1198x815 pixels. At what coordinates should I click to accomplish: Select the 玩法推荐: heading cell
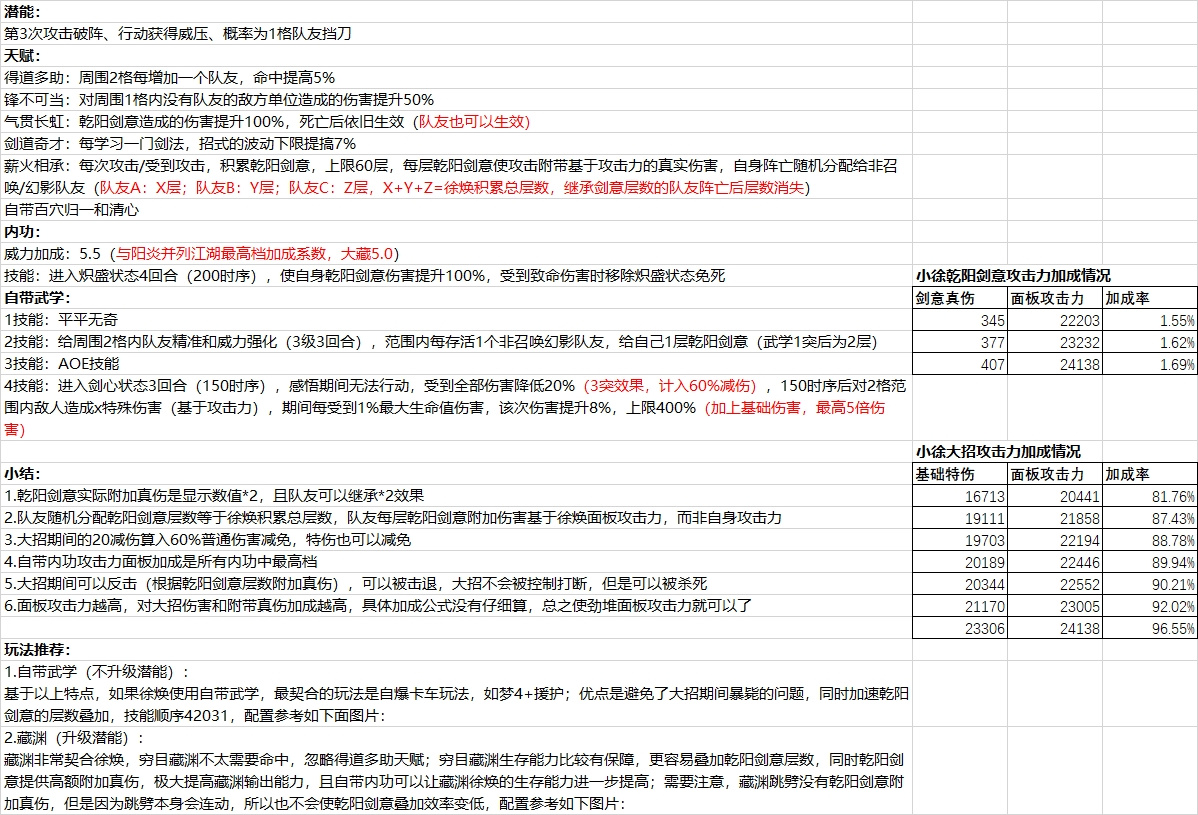tap(456, 650)
